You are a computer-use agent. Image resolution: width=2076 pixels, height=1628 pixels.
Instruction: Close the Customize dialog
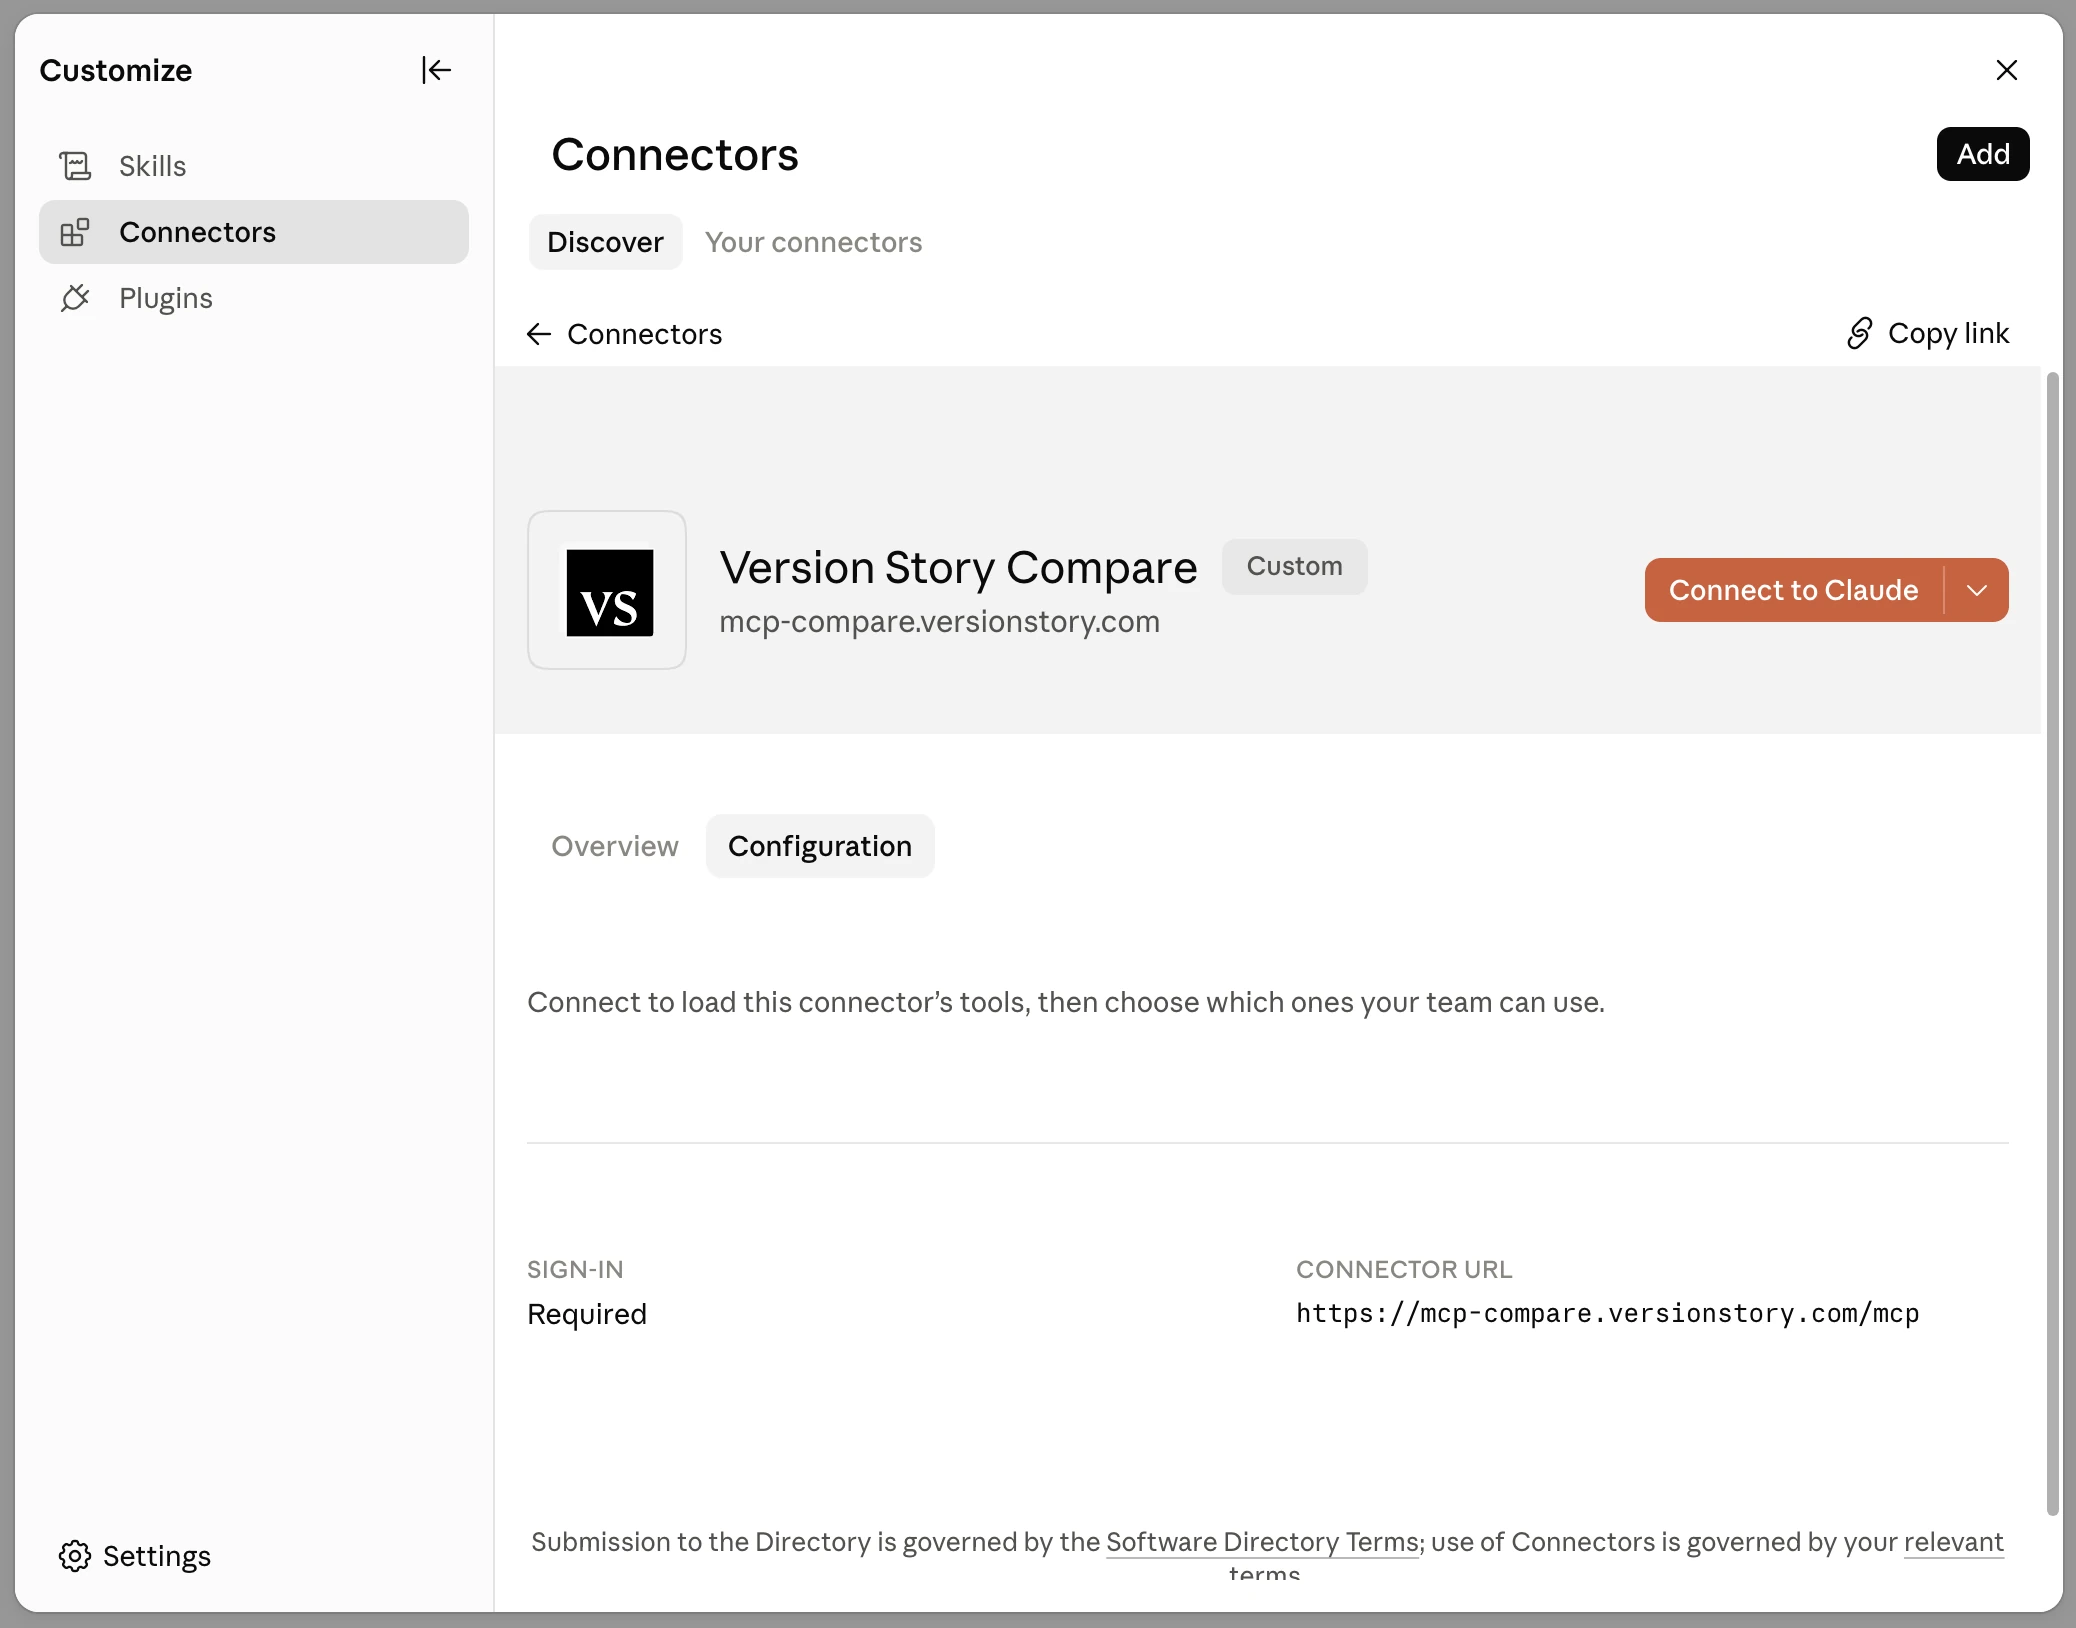pyautogui.click(x=2006, y=70)
